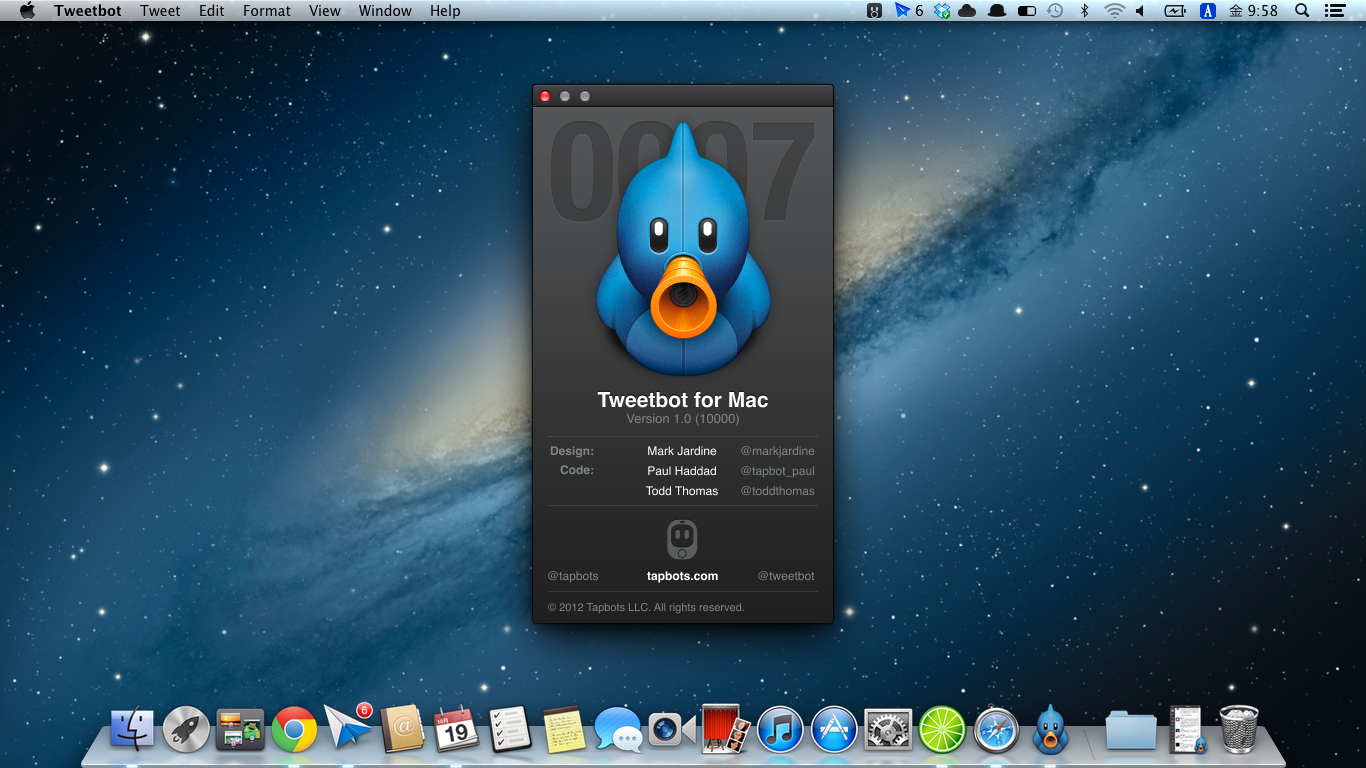The height and width of the screenshot is (768, 1366).
Task: Open the Tweetbot application menu
Action: [x=88, y=11]
